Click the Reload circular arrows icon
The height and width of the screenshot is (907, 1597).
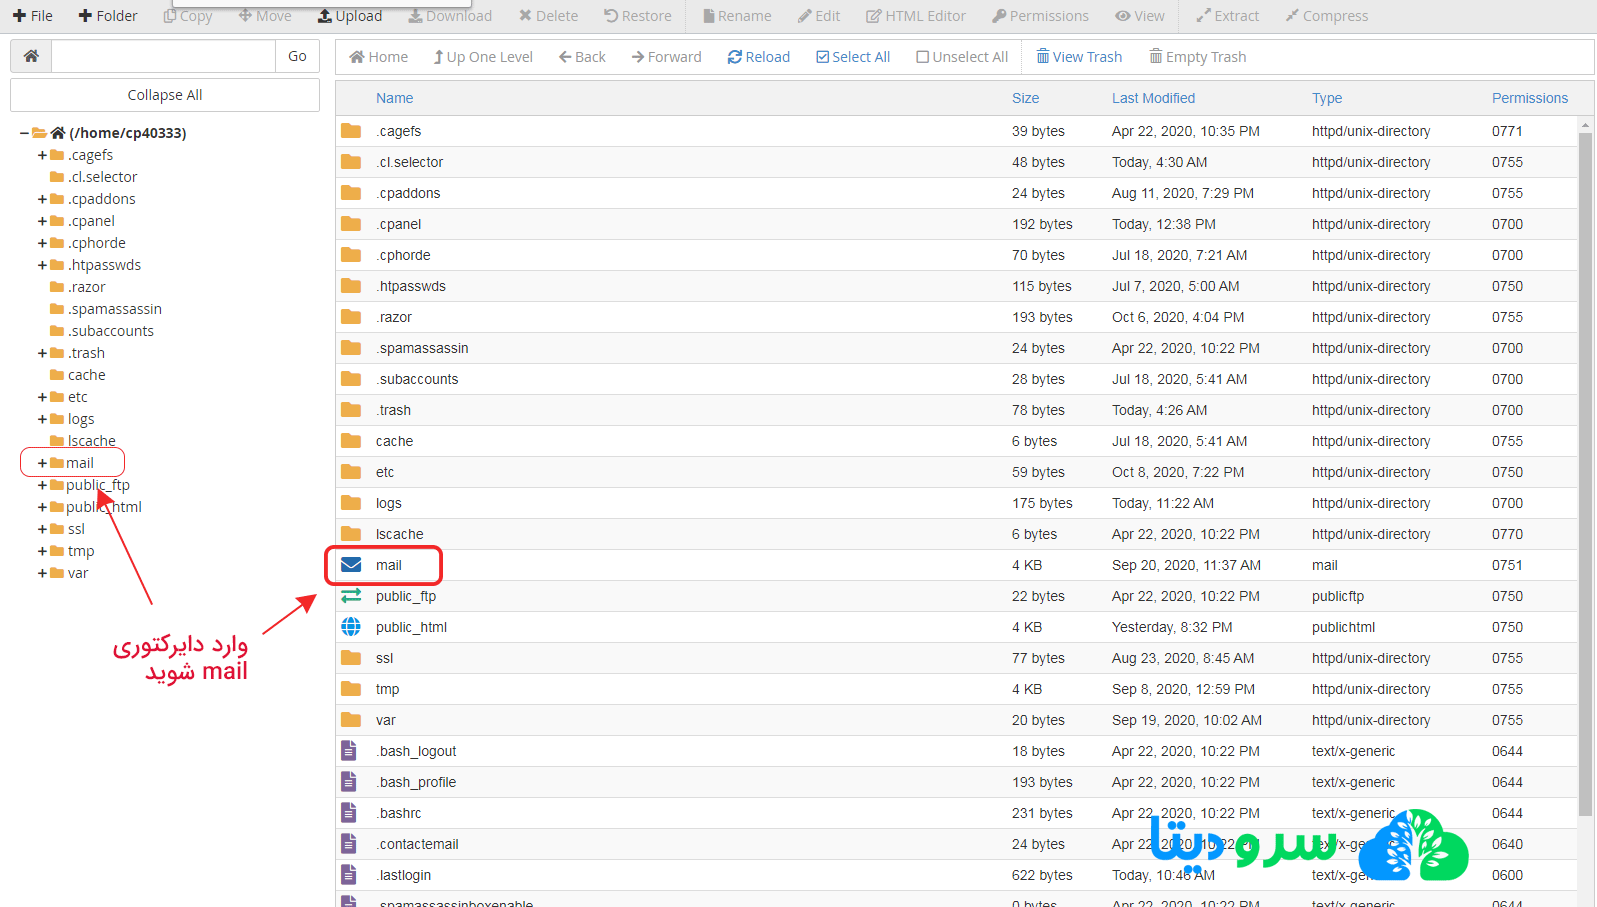pos(735,57)
